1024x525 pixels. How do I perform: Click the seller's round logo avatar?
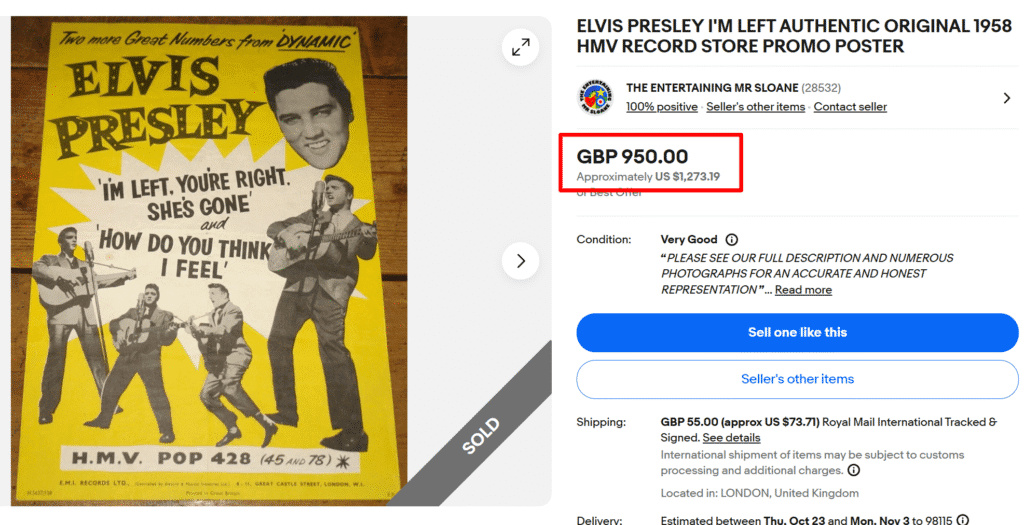click(595, 97)
